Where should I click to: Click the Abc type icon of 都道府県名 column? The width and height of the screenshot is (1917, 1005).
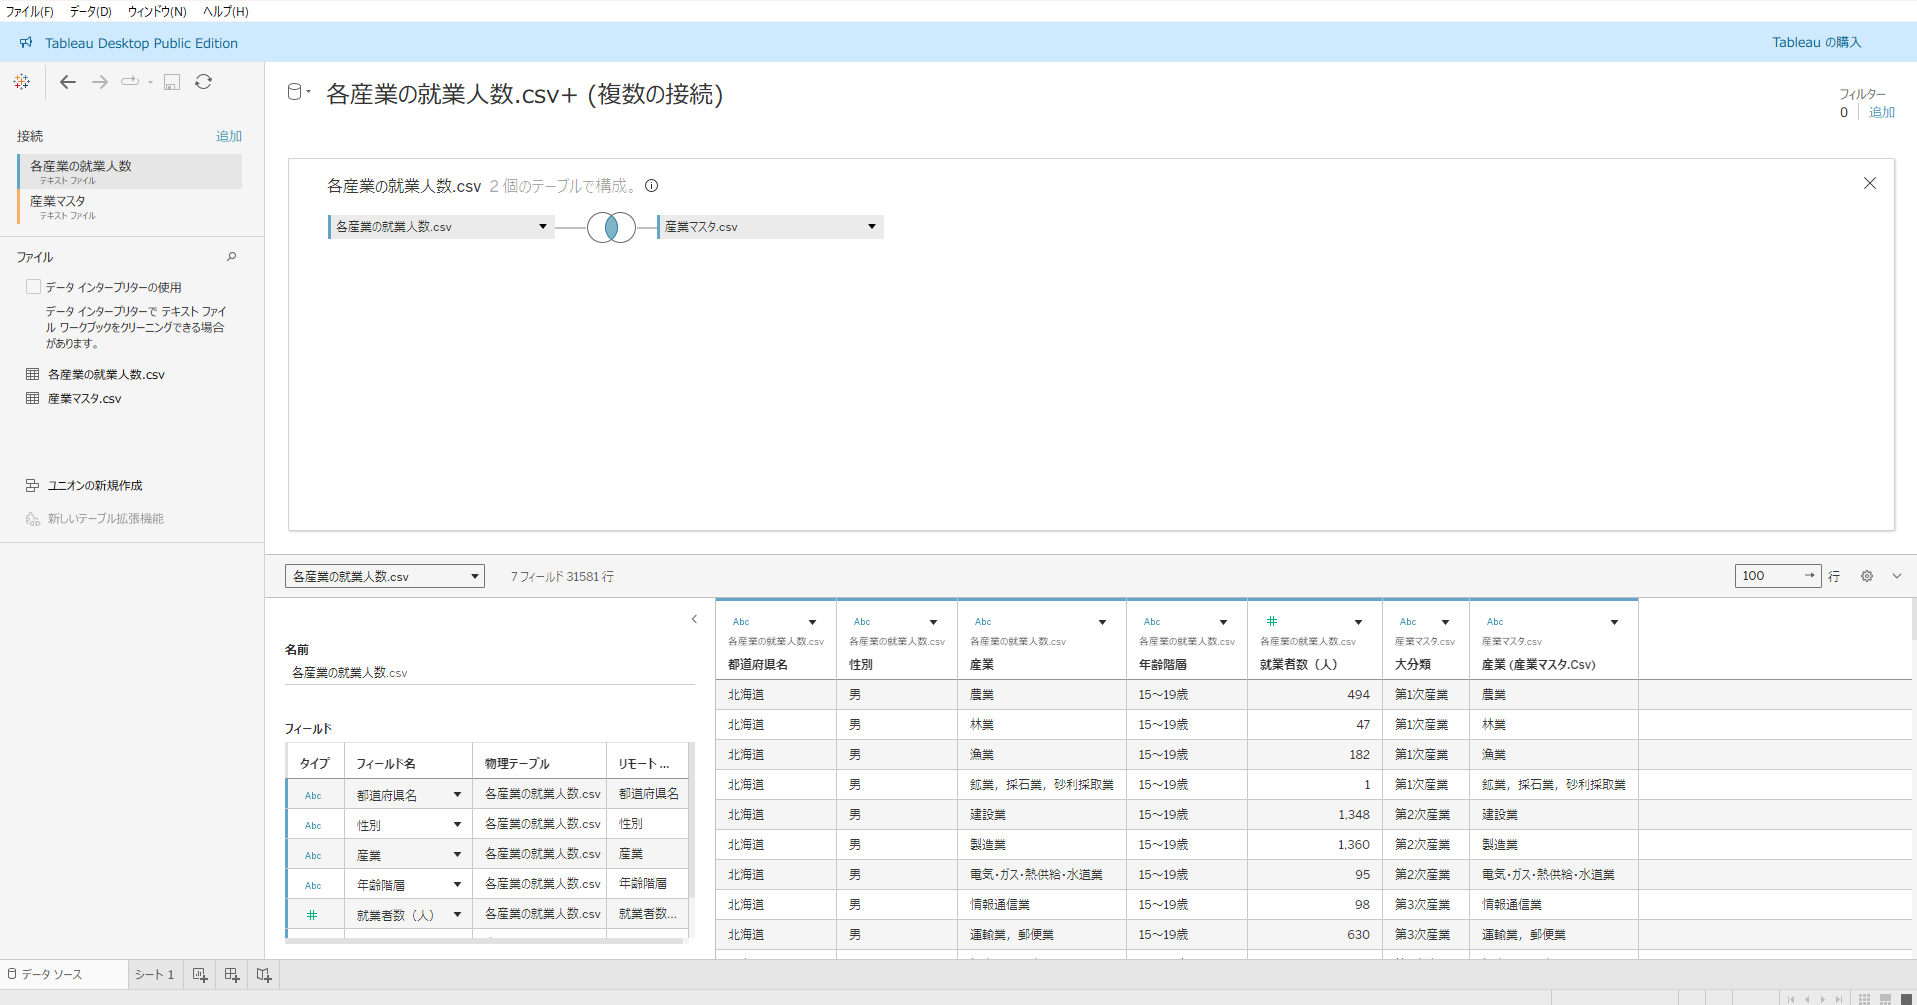click(x=741, y=622)
